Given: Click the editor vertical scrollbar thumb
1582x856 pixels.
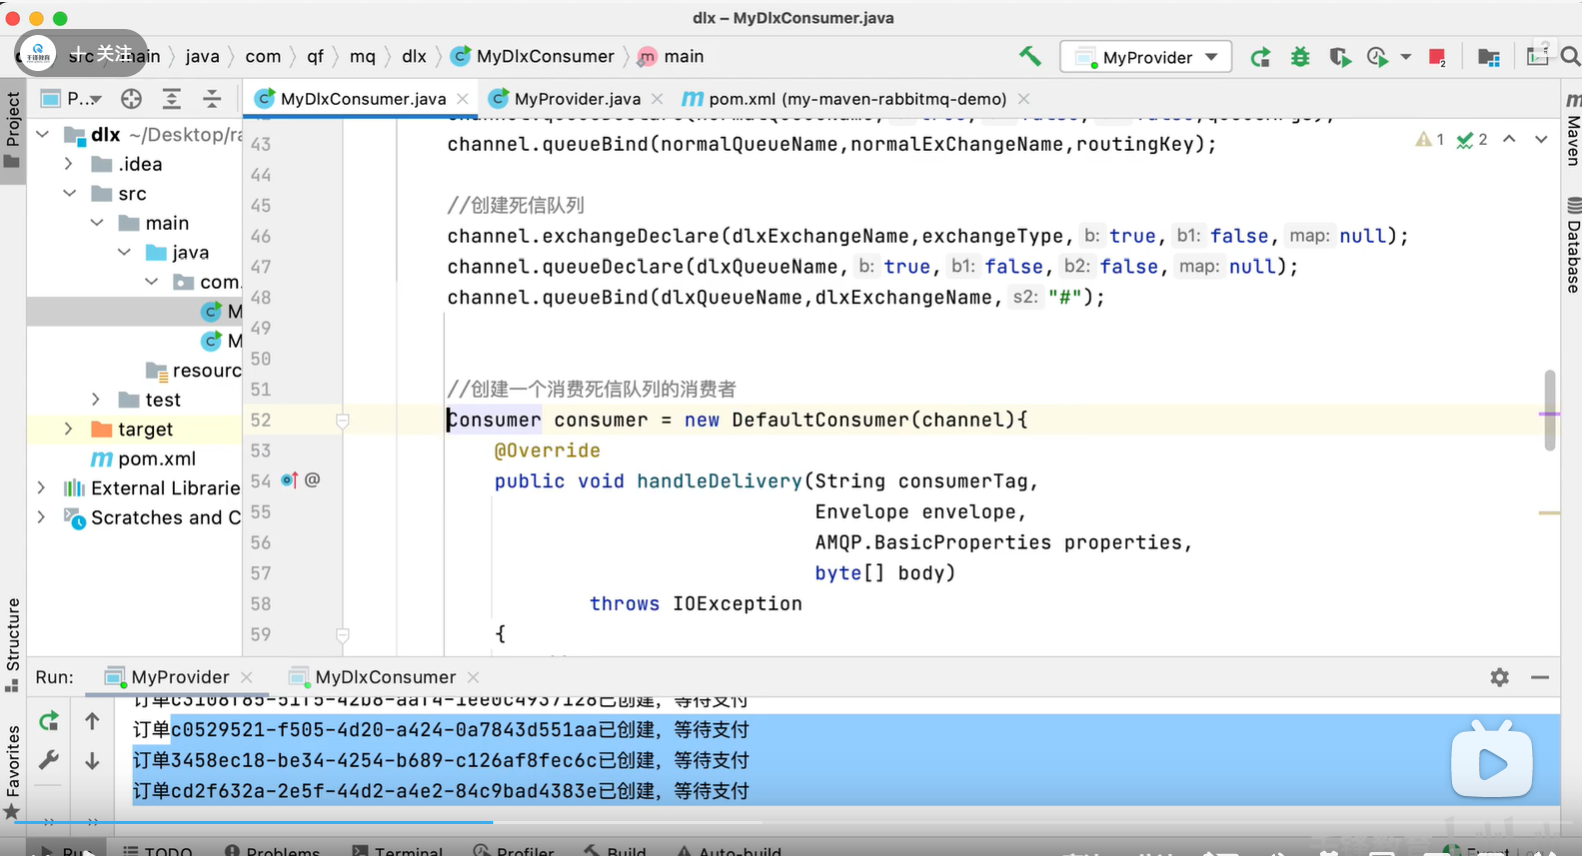Looking at the screenshot, I should click(1550, 410).
